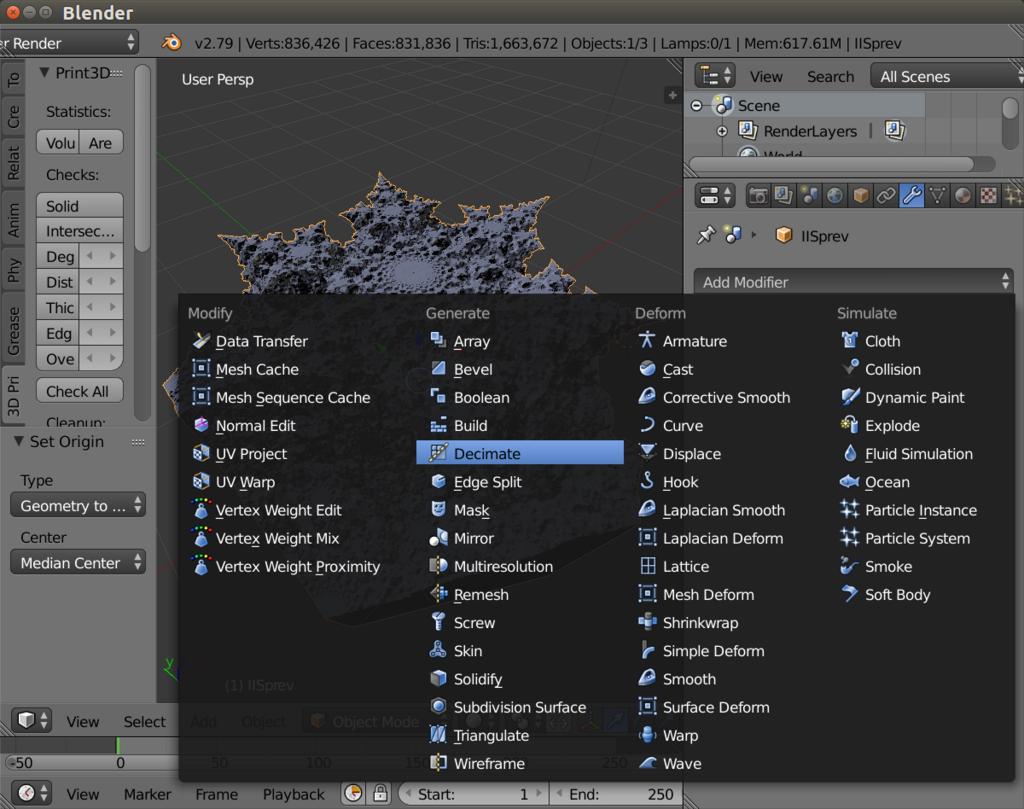Run the Intersections check

pyautogui.click(x=80, y=230)
